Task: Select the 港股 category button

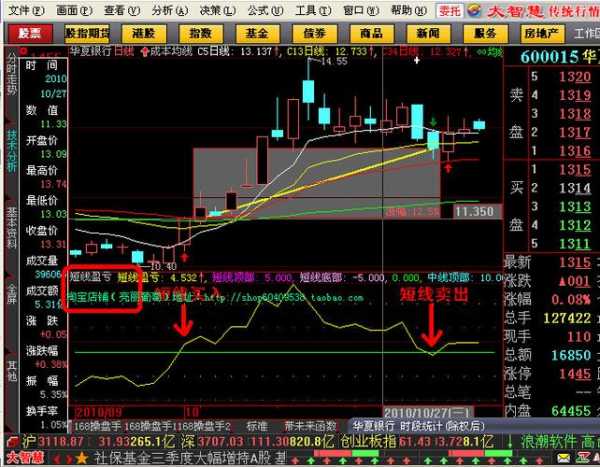Action: click(x=144, y=34)
